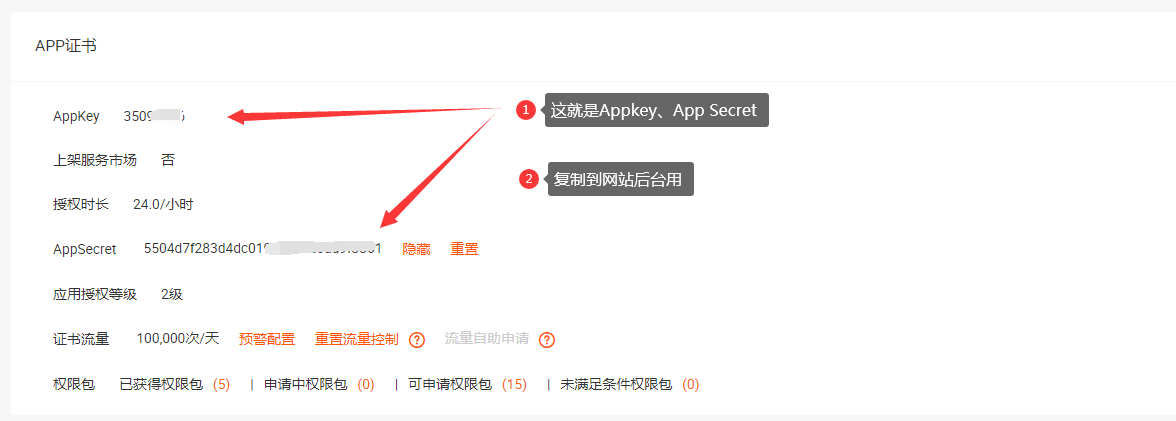1176x421 pixels.
Task: Click the 应用授权等级 2级 value
Action: pyautogui.click(x=172, y=294)
